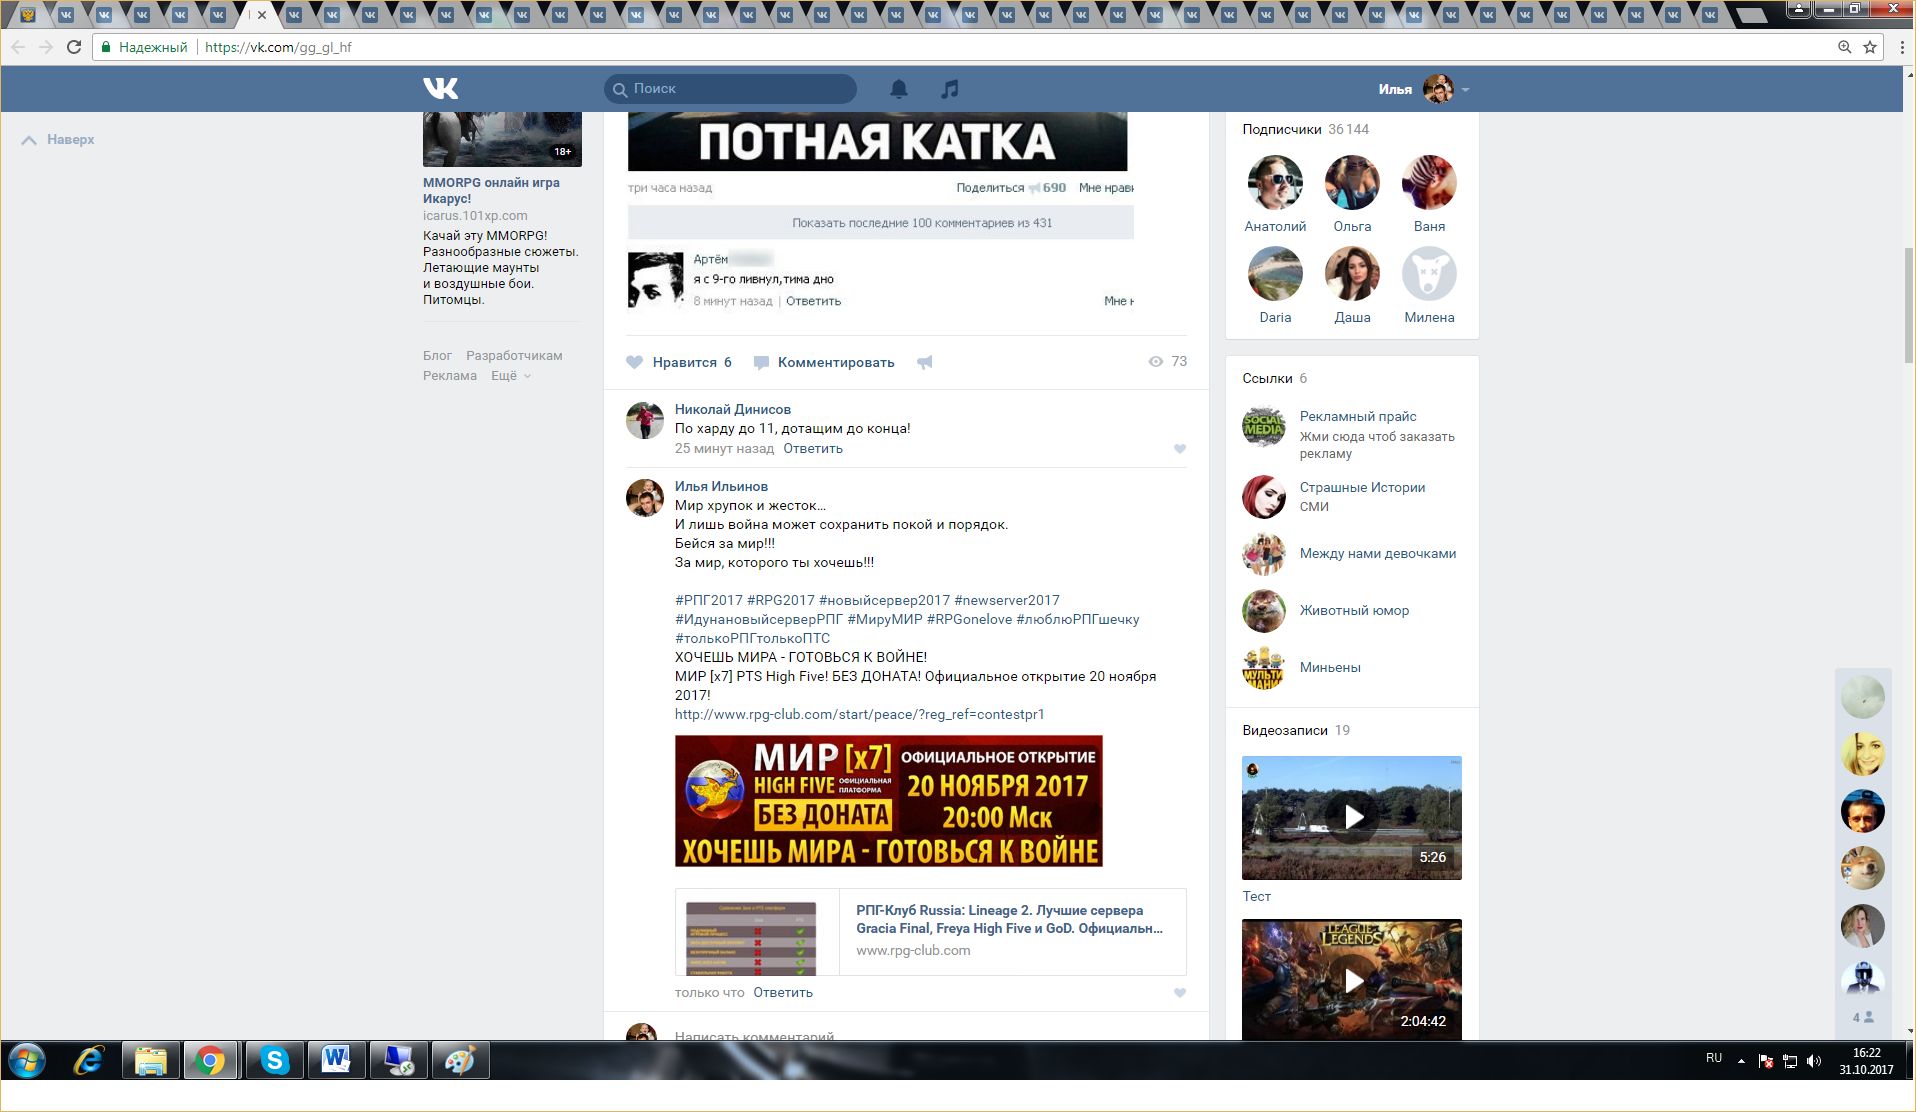
Task: Click Поделиться 690 on the repost
Action: point(1011,188)
